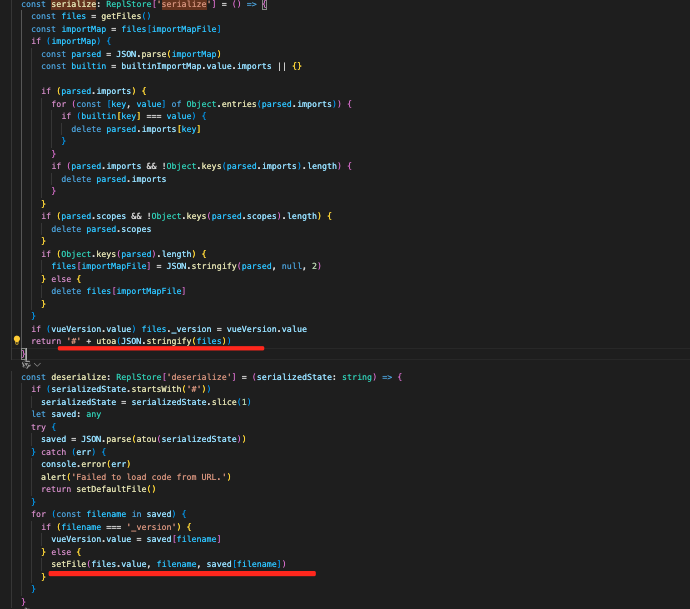The width and height of the screenshot is (690, 609).
Task: Click 'files._version' assignment target
Action: point(176,329)
